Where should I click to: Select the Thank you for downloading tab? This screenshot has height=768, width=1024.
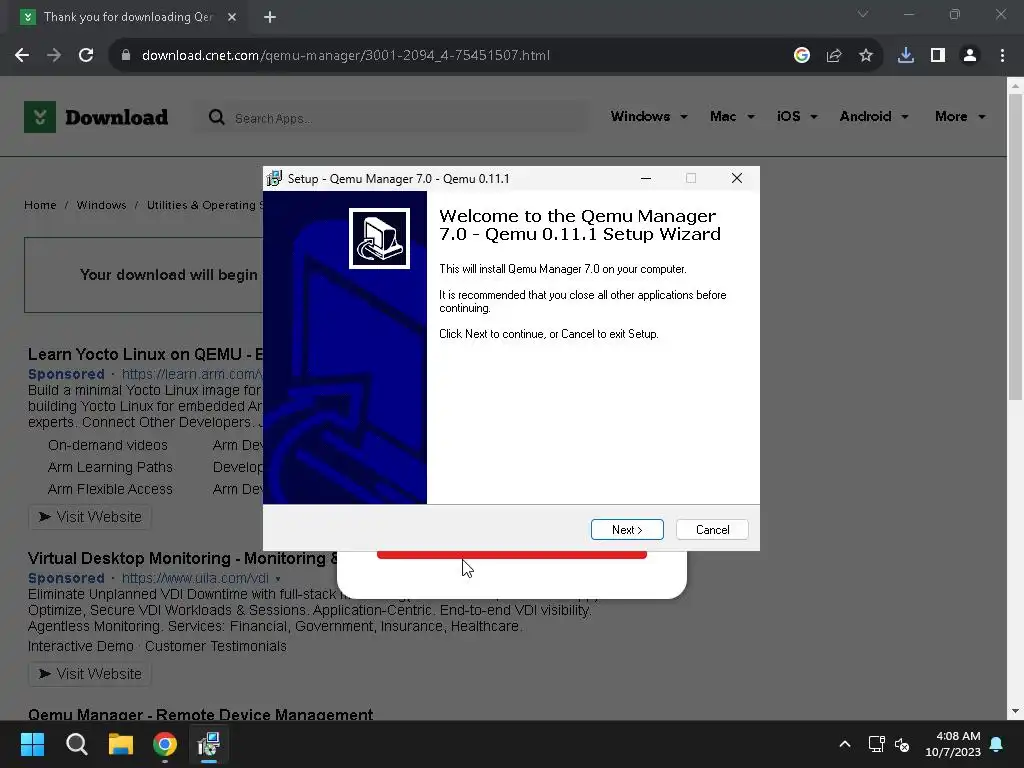point(128,17)
